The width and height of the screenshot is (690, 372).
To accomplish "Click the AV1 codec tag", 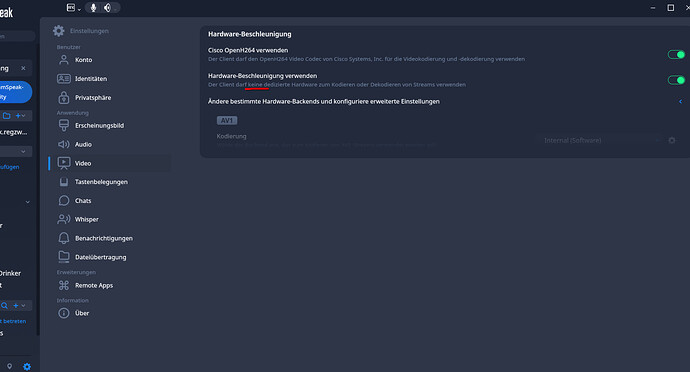I will click(x=227, y=120).
